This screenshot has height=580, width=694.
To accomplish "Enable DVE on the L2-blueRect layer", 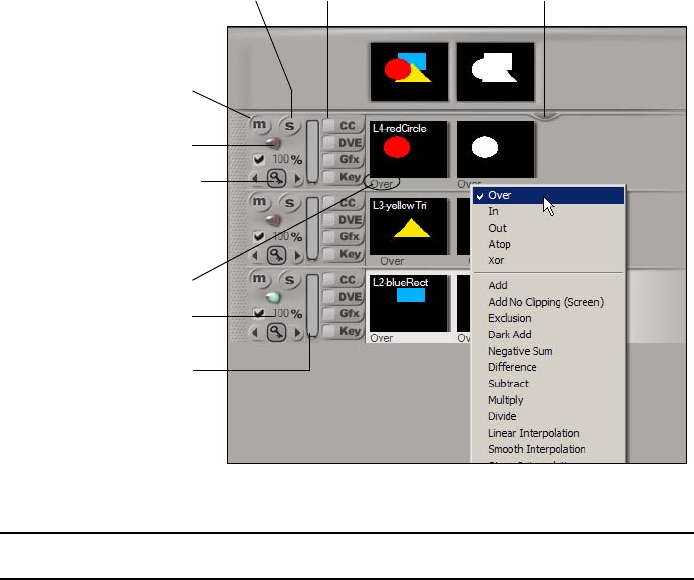I will 328,297.
